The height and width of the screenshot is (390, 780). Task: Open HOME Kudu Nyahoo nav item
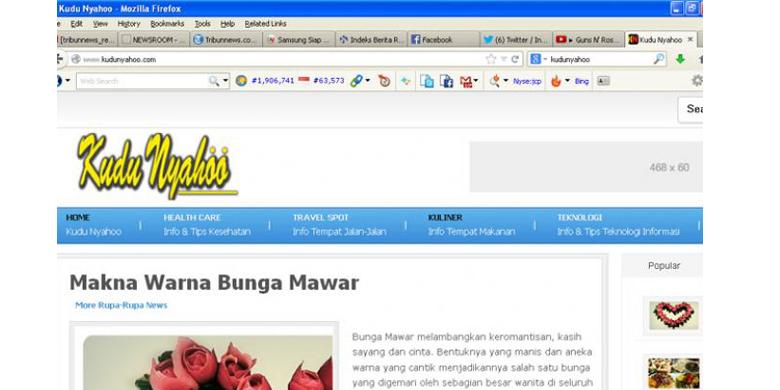[94, 225]
